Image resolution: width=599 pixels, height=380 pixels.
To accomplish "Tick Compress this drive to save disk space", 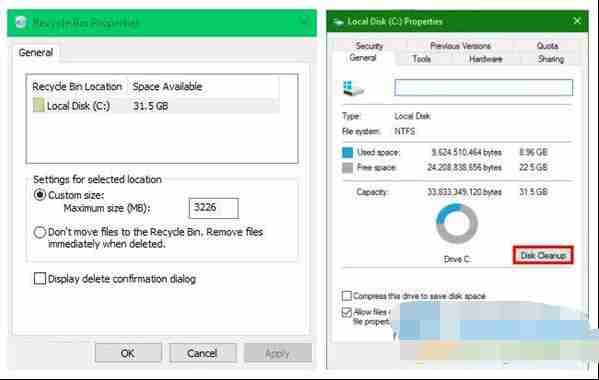I will (346, 296).
